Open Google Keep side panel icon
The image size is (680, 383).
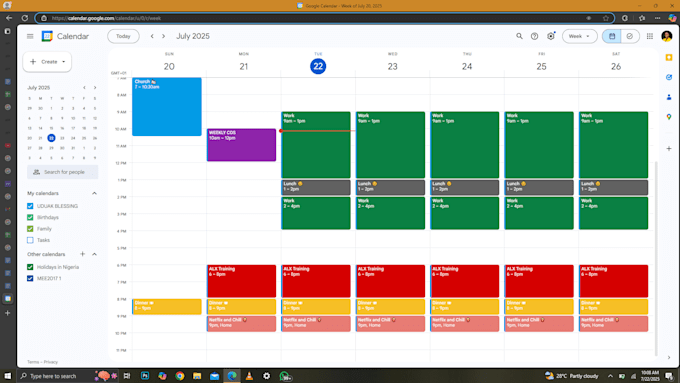tap(669, 58)
